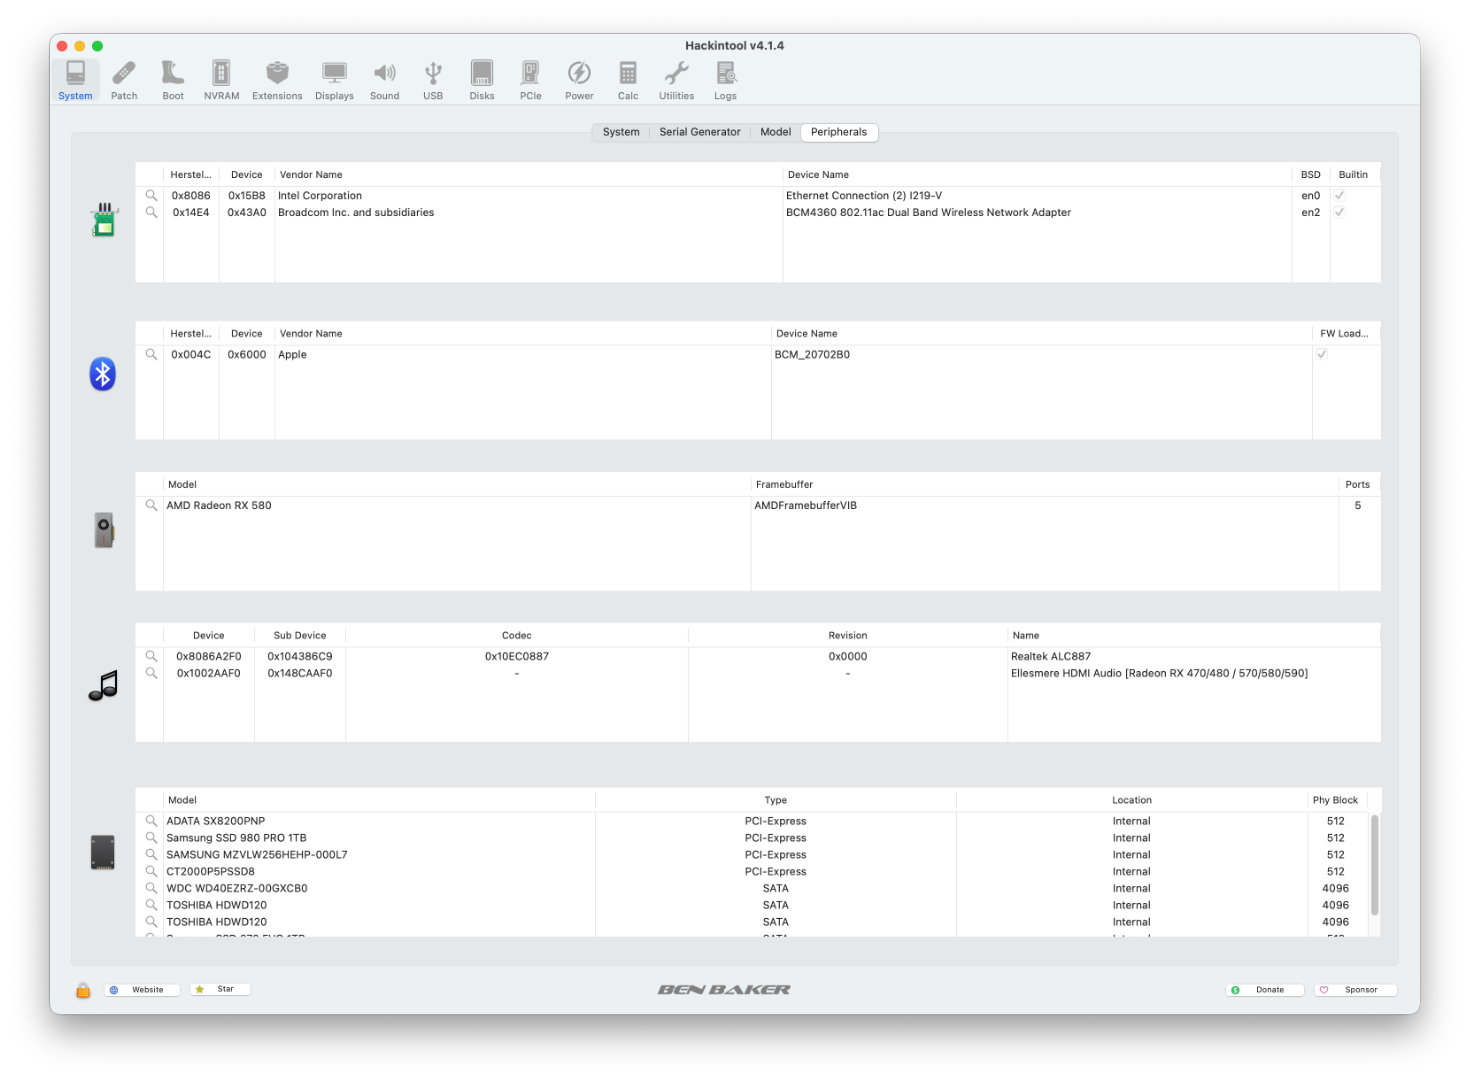Open the Sound section
The width and height of the screenshot is (1469, 1080).
pos(384,80)
